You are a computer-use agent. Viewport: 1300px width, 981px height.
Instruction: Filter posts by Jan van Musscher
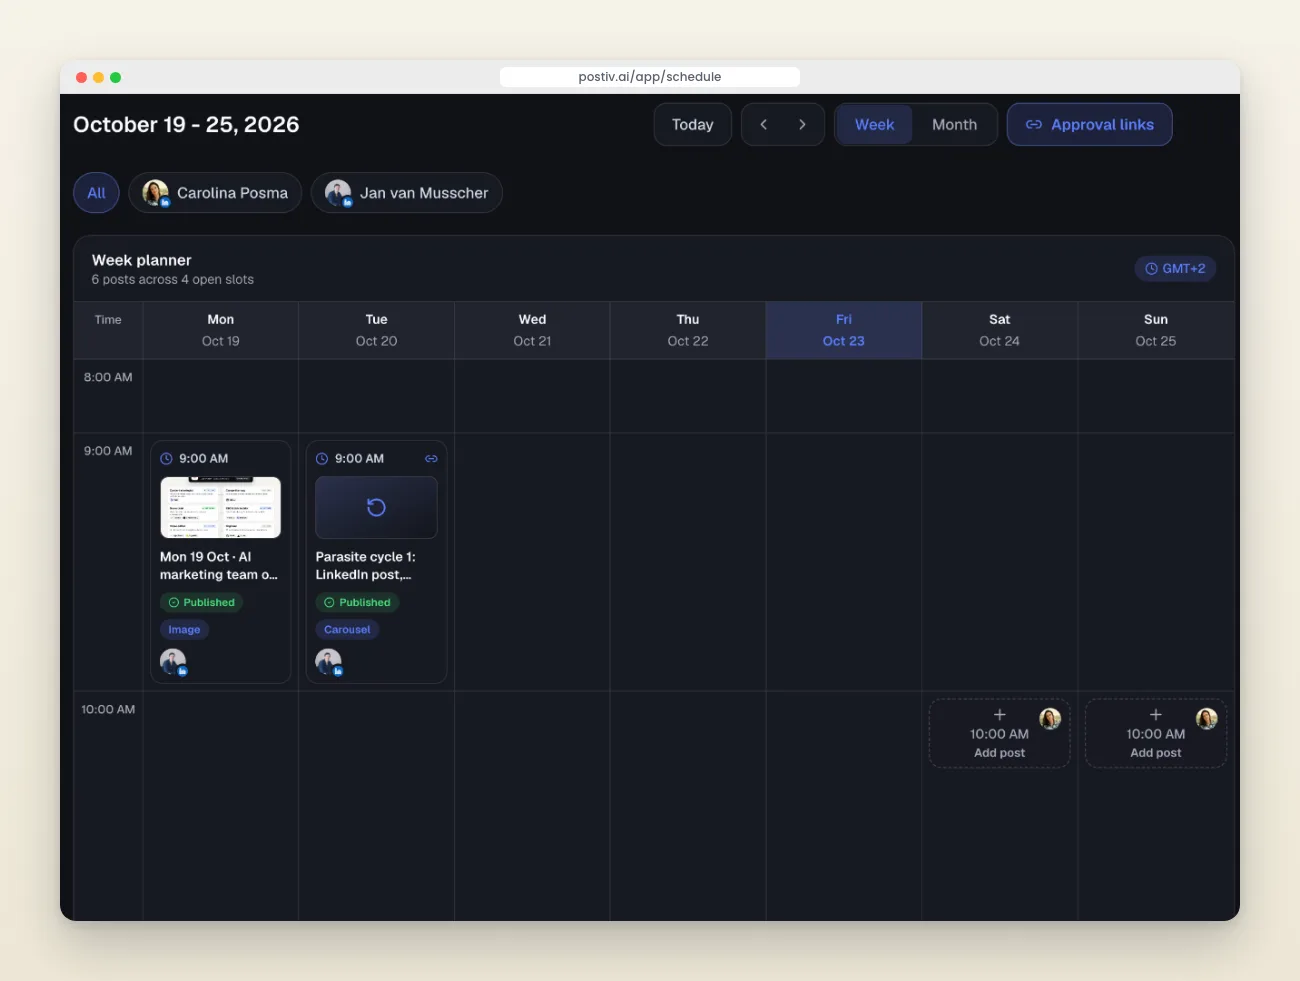coord(407,193)
